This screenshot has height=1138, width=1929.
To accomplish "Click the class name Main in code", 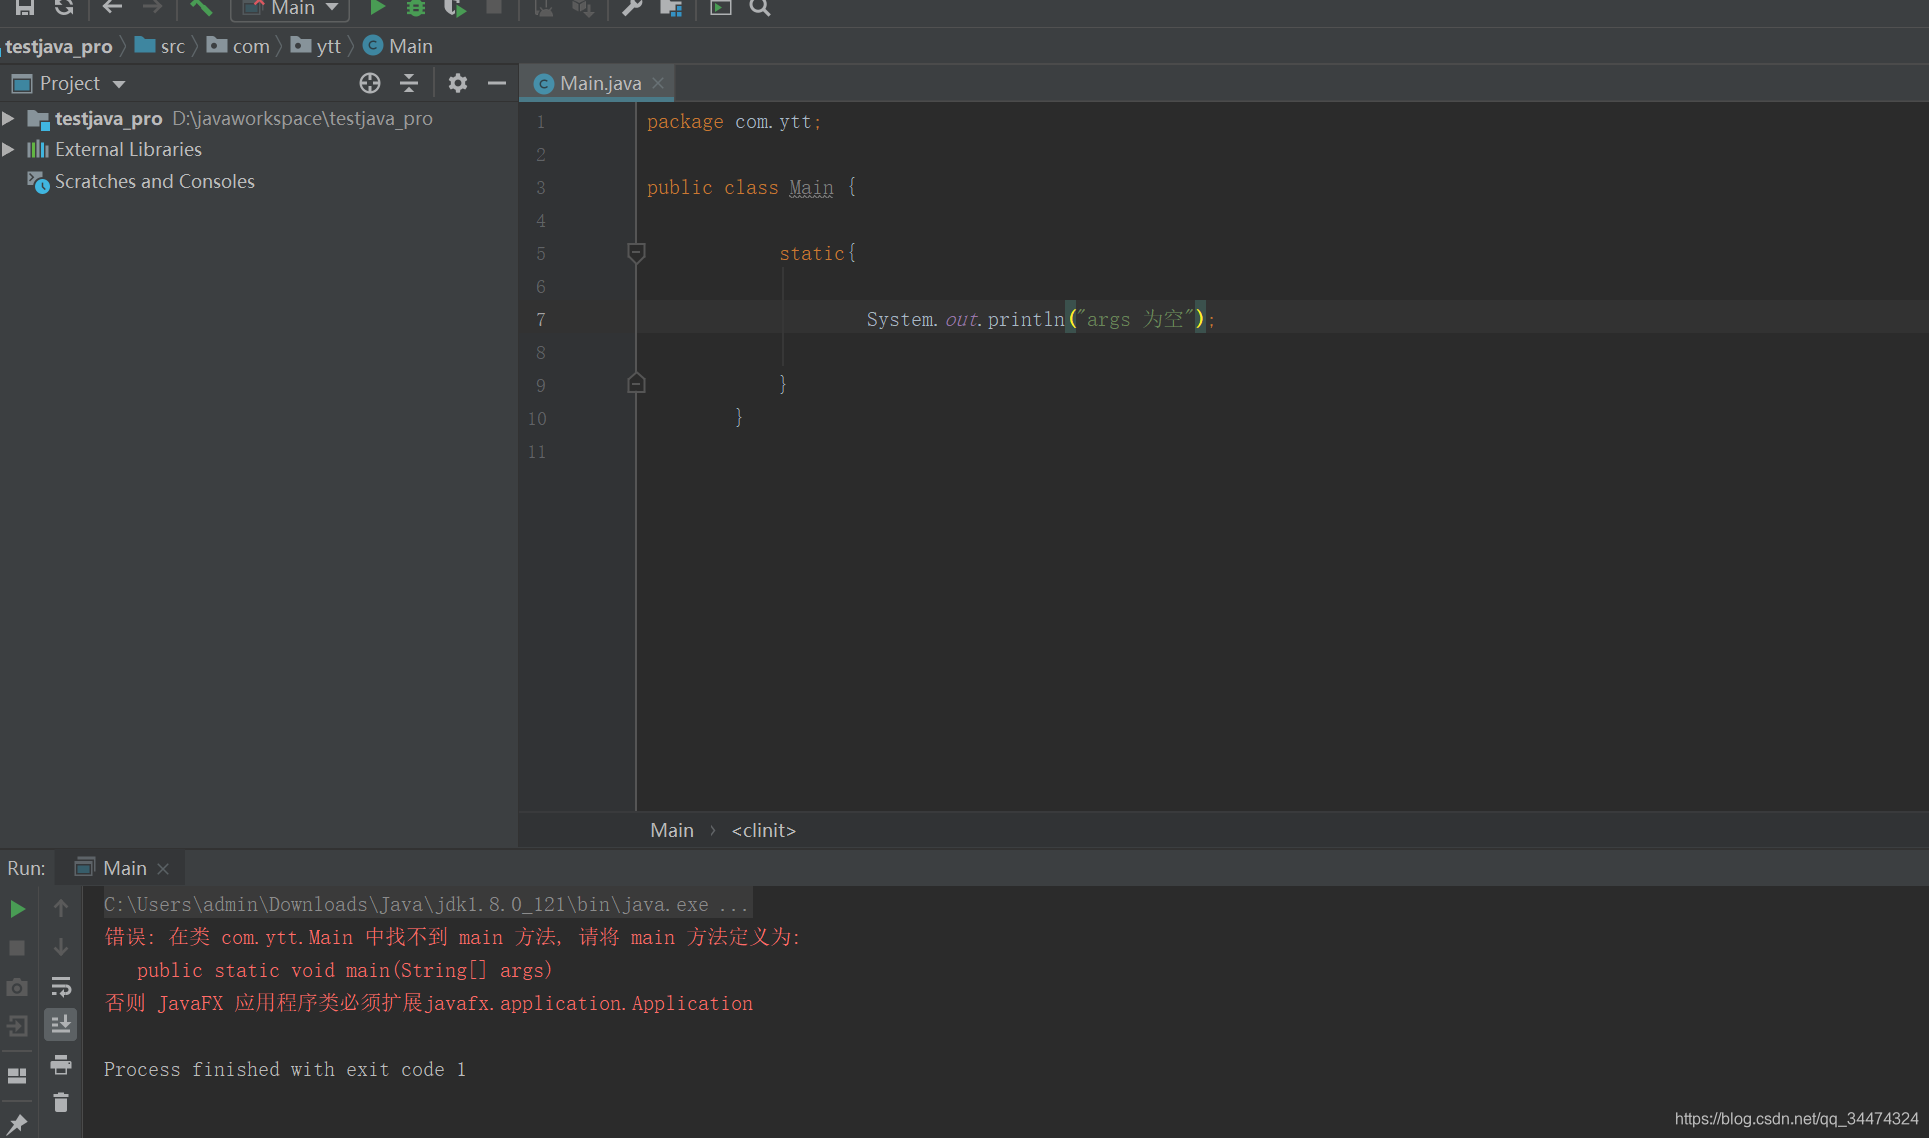I will [811, 187].
